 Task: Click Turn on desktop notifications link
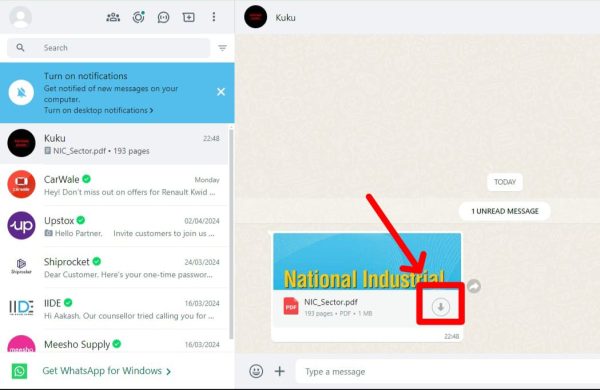pyautogui.click(x=98, y=110)
